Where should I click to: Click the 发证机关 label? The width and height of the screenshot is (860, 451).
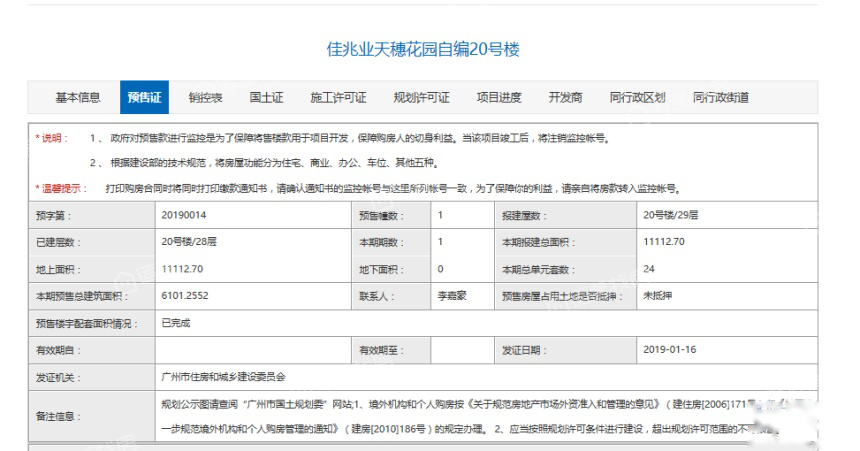(x=58, y=377)
